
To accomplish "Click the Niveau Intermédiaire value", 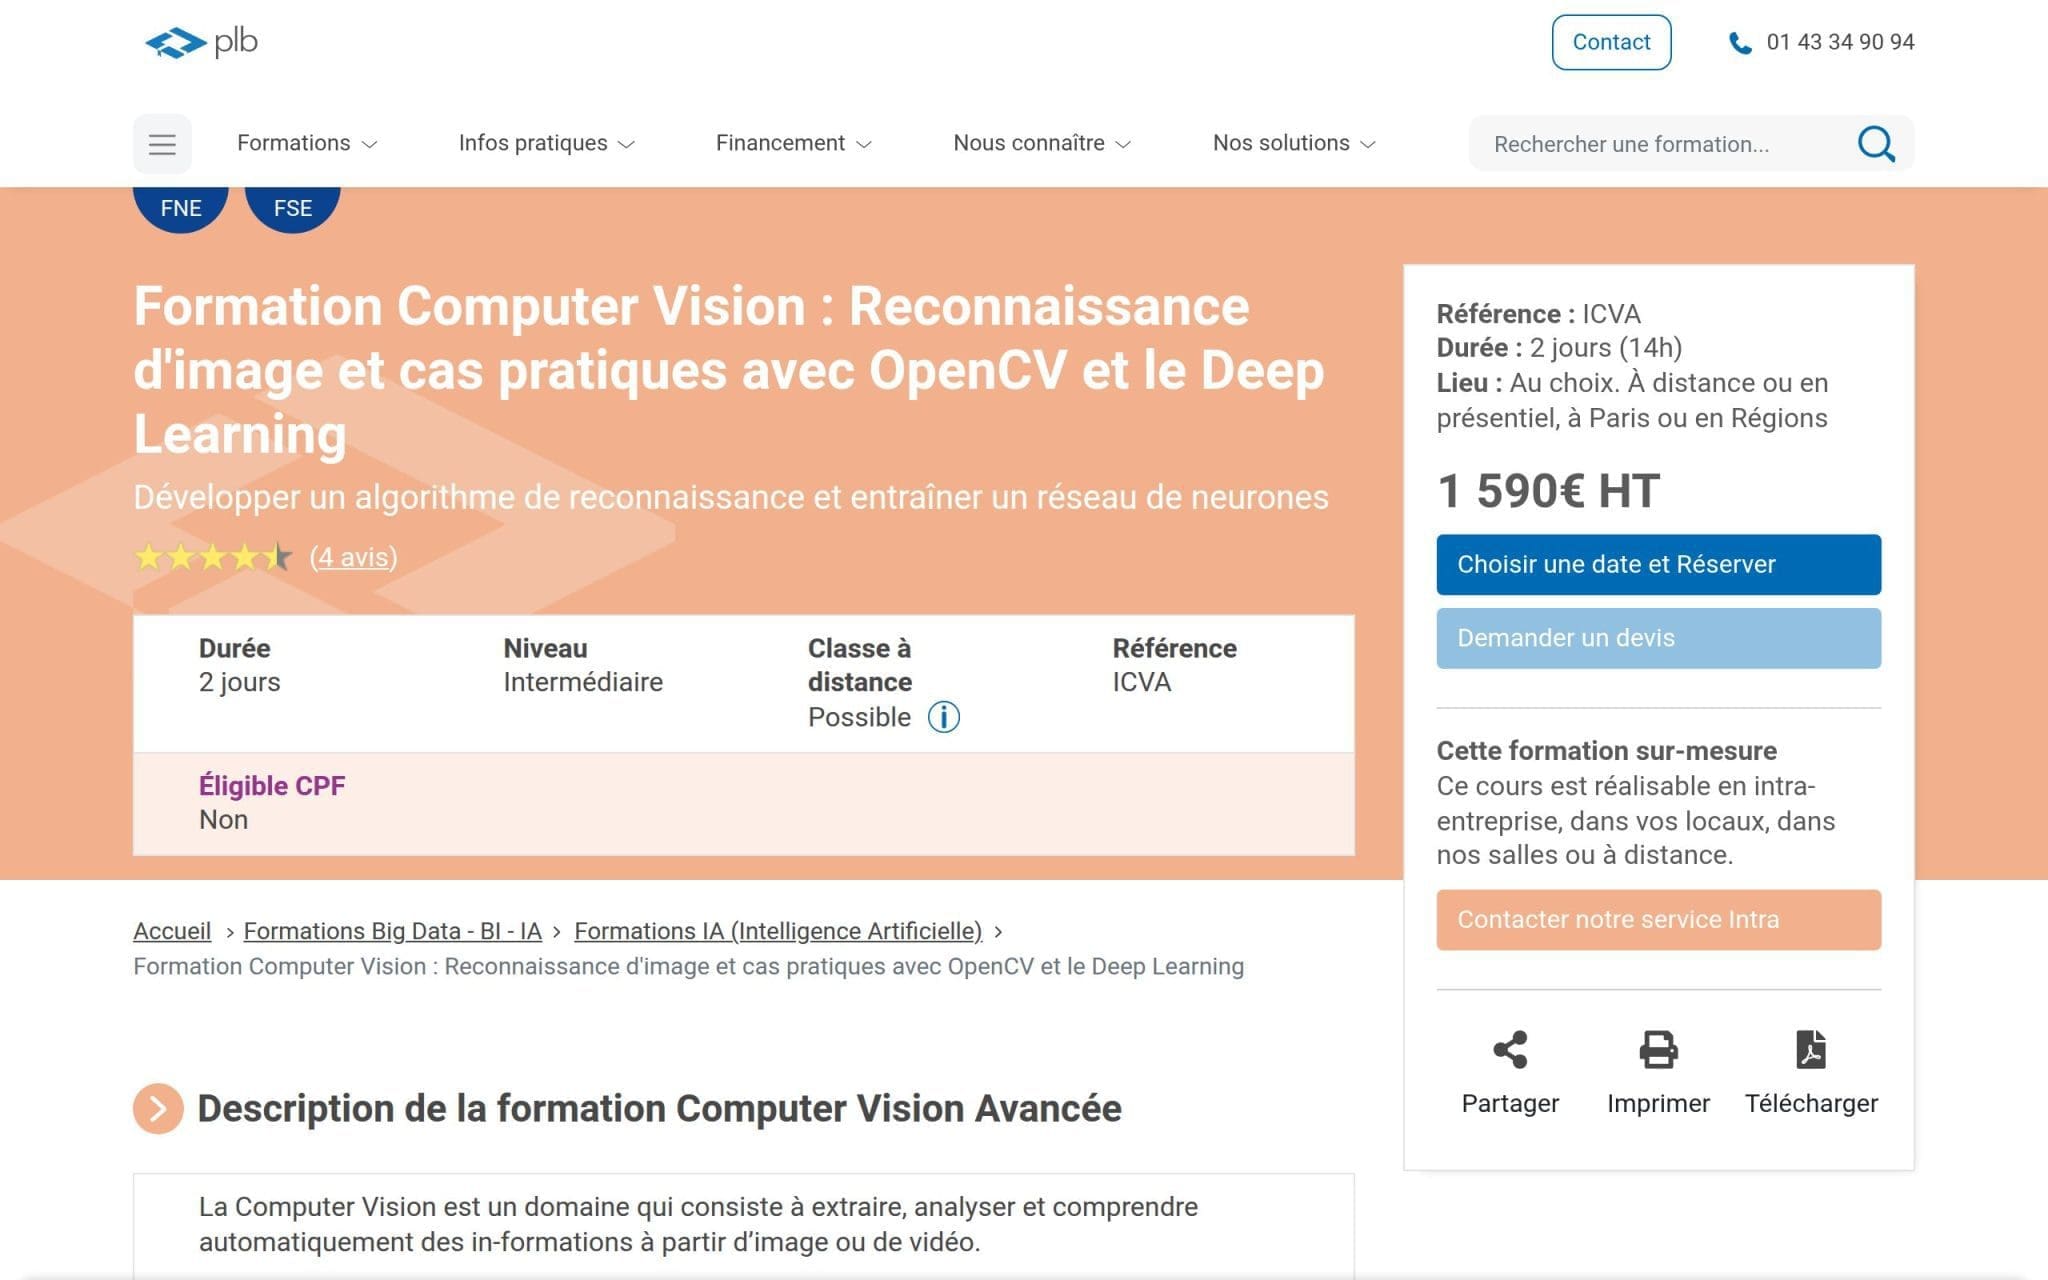I will 583,682.
